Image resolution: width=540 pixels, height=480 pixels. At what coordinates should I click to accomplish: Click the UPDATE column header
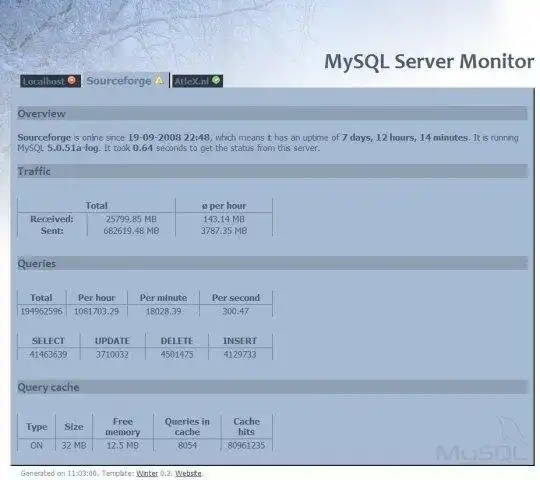coord(112,341)
